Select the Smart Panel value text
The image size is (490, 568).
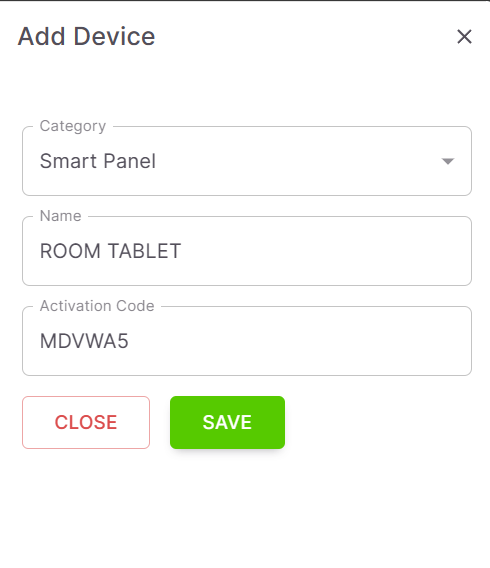pyautogui.click(x=98, y=161)
